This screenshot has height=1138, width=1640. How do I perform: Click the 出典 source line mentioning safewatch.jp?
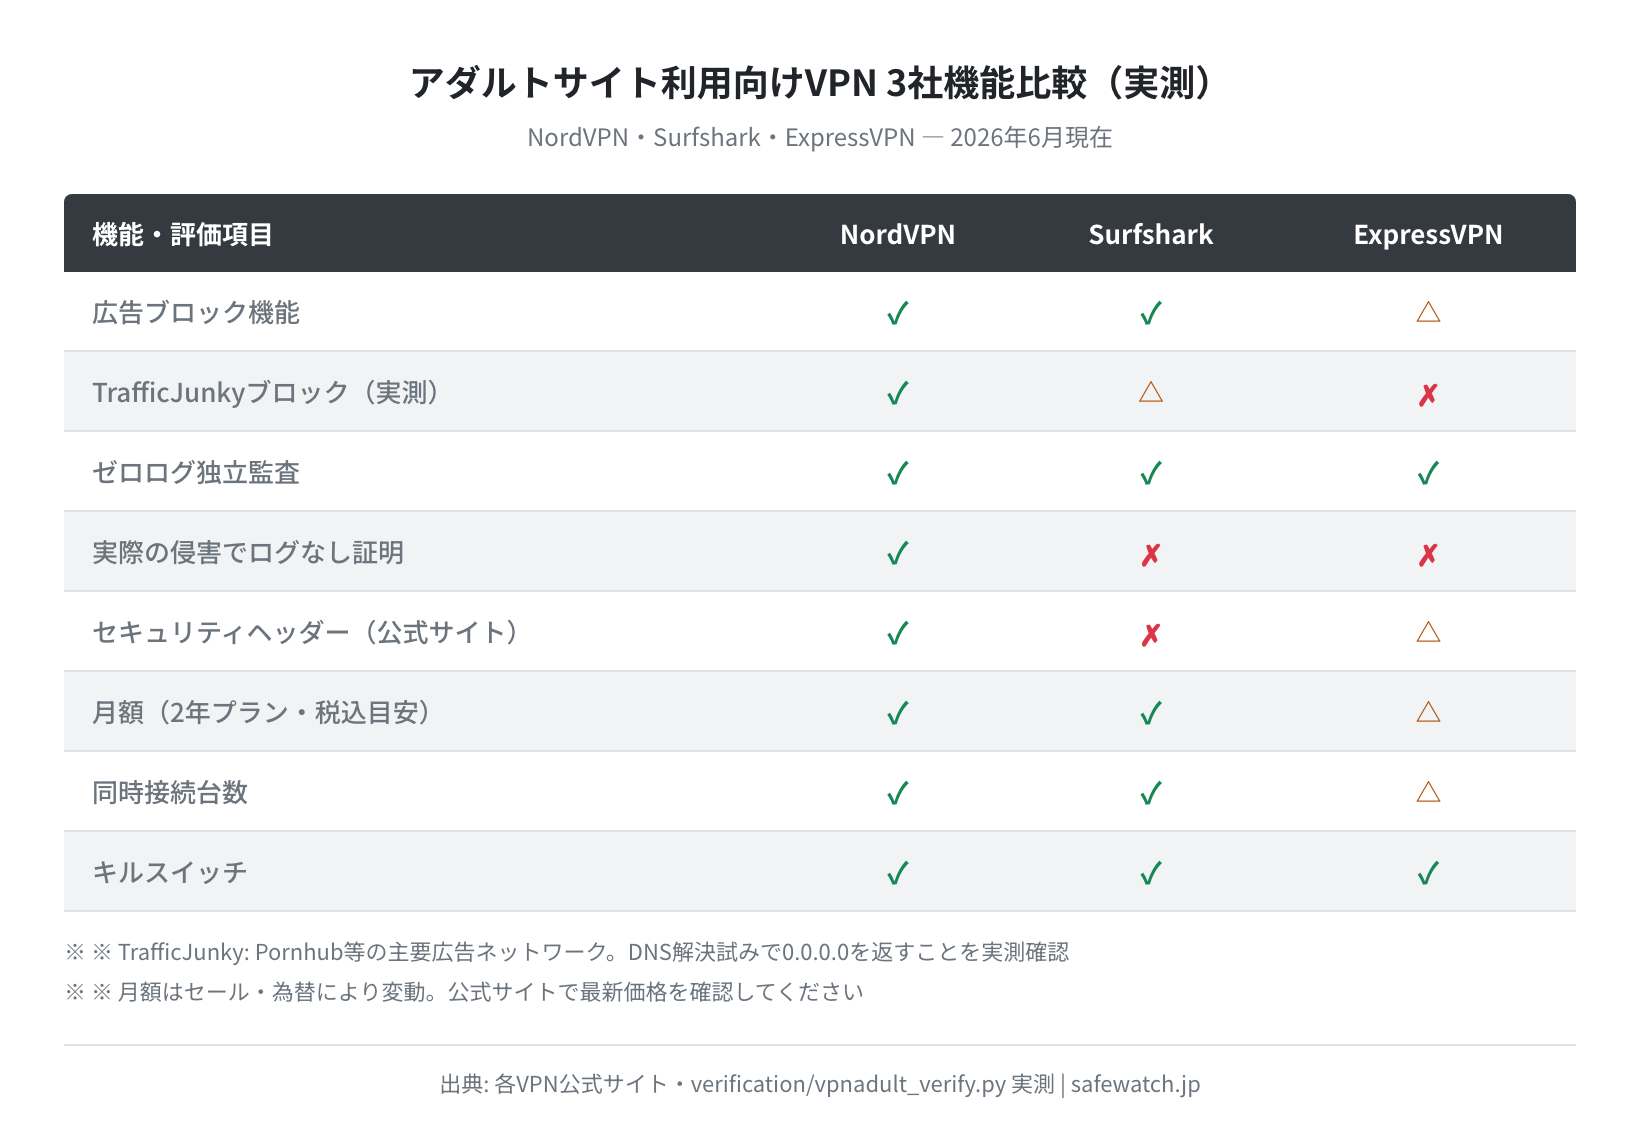(820, 1084)
